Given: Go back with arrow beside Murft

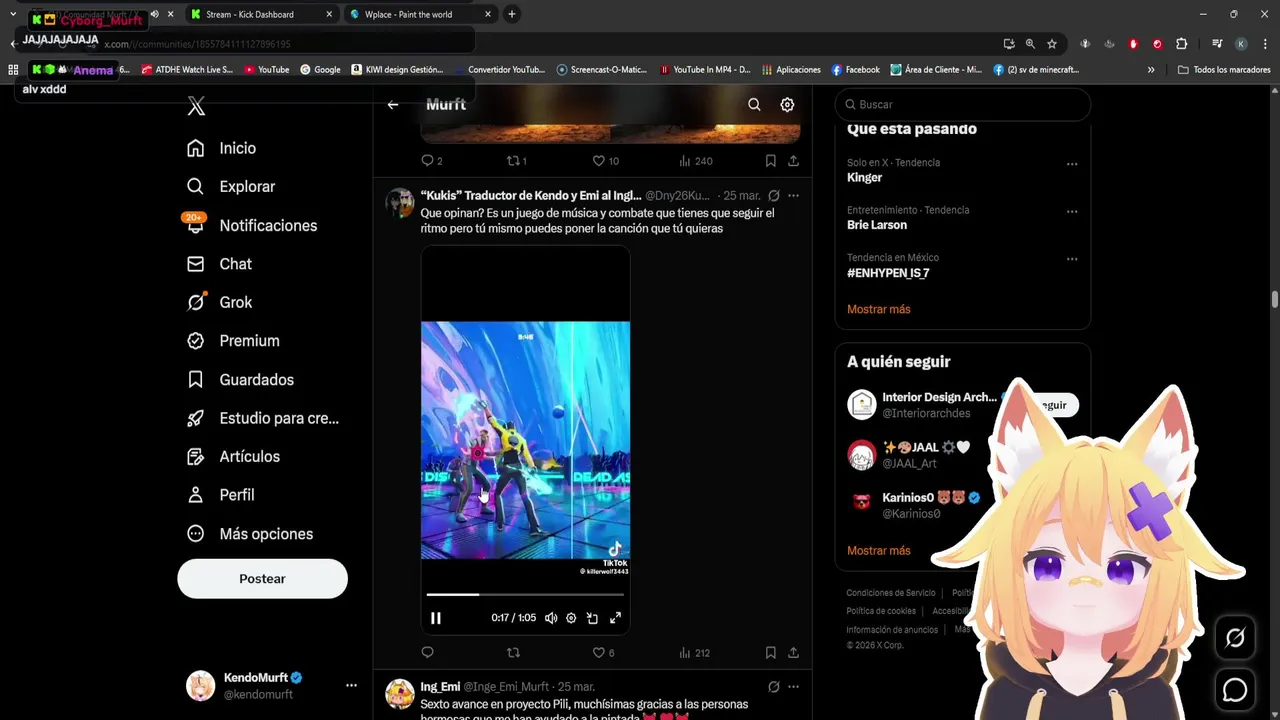Looking at the screenshot, I should (393, 104).
